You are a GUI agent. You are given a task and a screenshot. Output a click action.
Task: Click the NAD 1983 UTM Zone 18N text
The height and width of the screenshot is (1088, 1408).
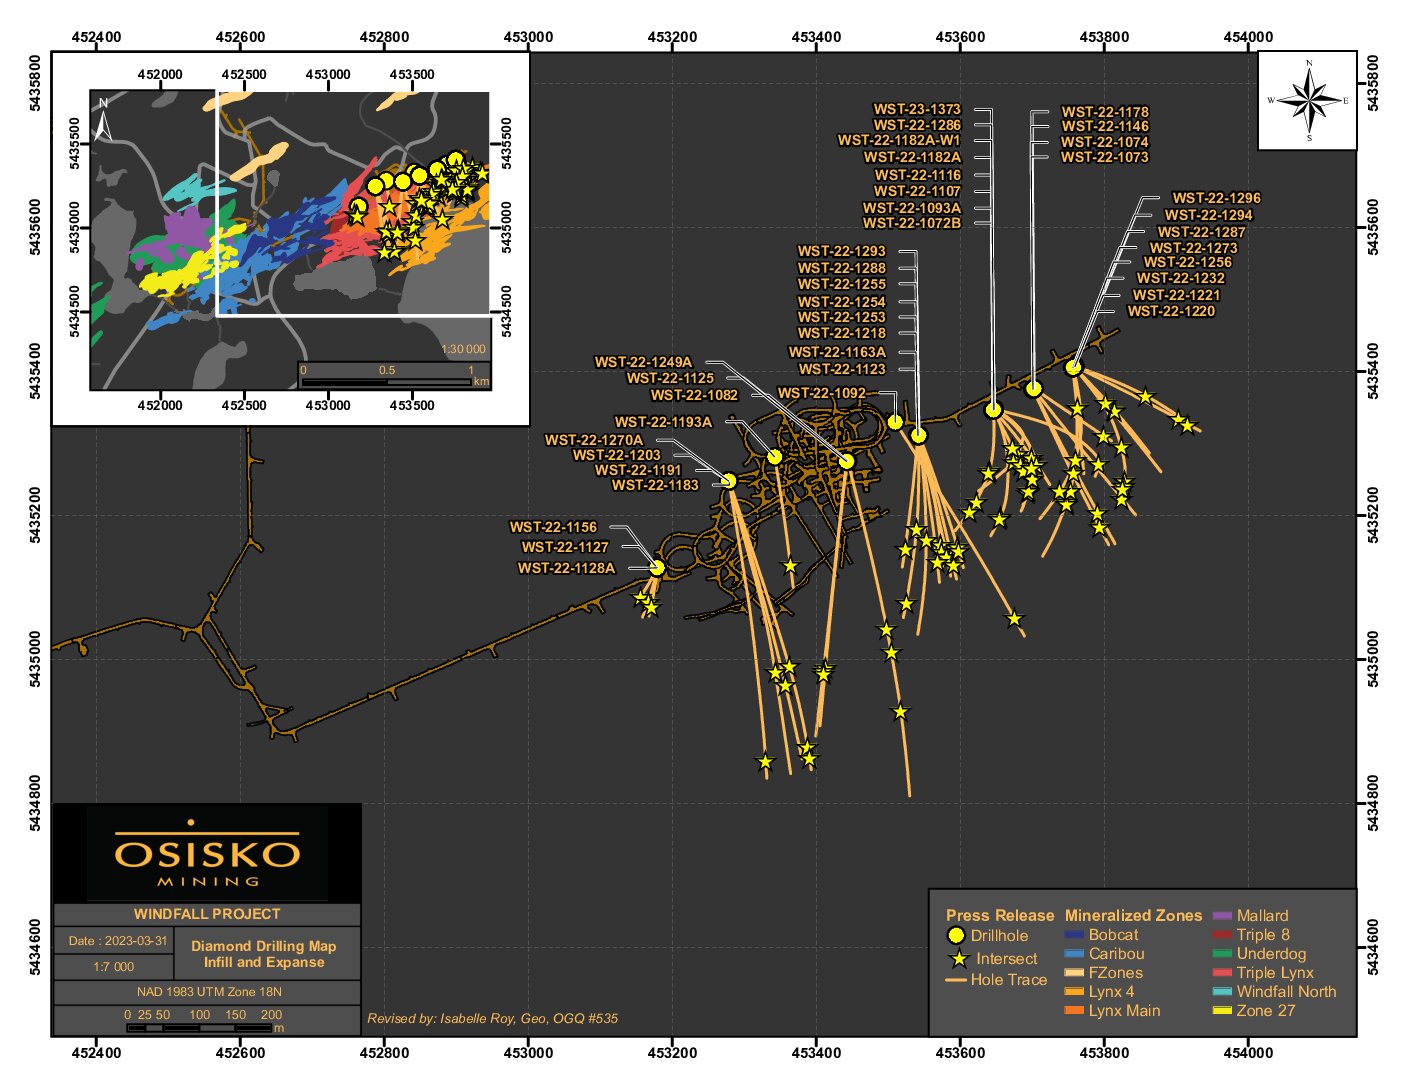[x=208, y=992]
